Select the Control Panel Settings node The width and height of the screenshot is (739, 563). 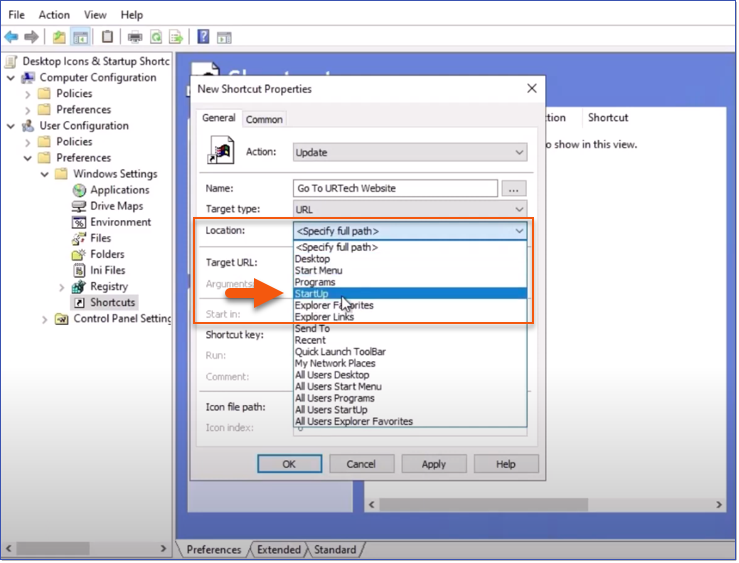pos(114,319)
